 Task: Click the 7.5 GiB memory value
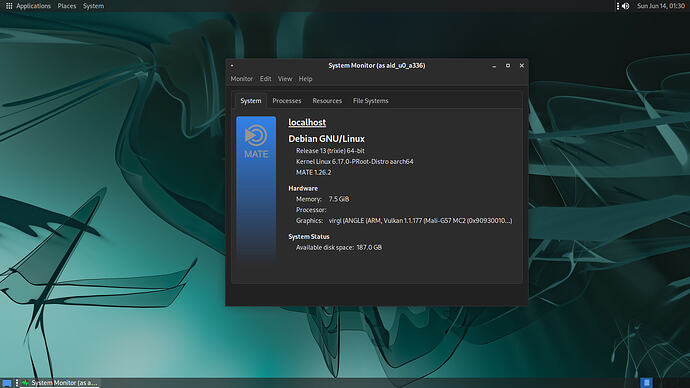339,199
